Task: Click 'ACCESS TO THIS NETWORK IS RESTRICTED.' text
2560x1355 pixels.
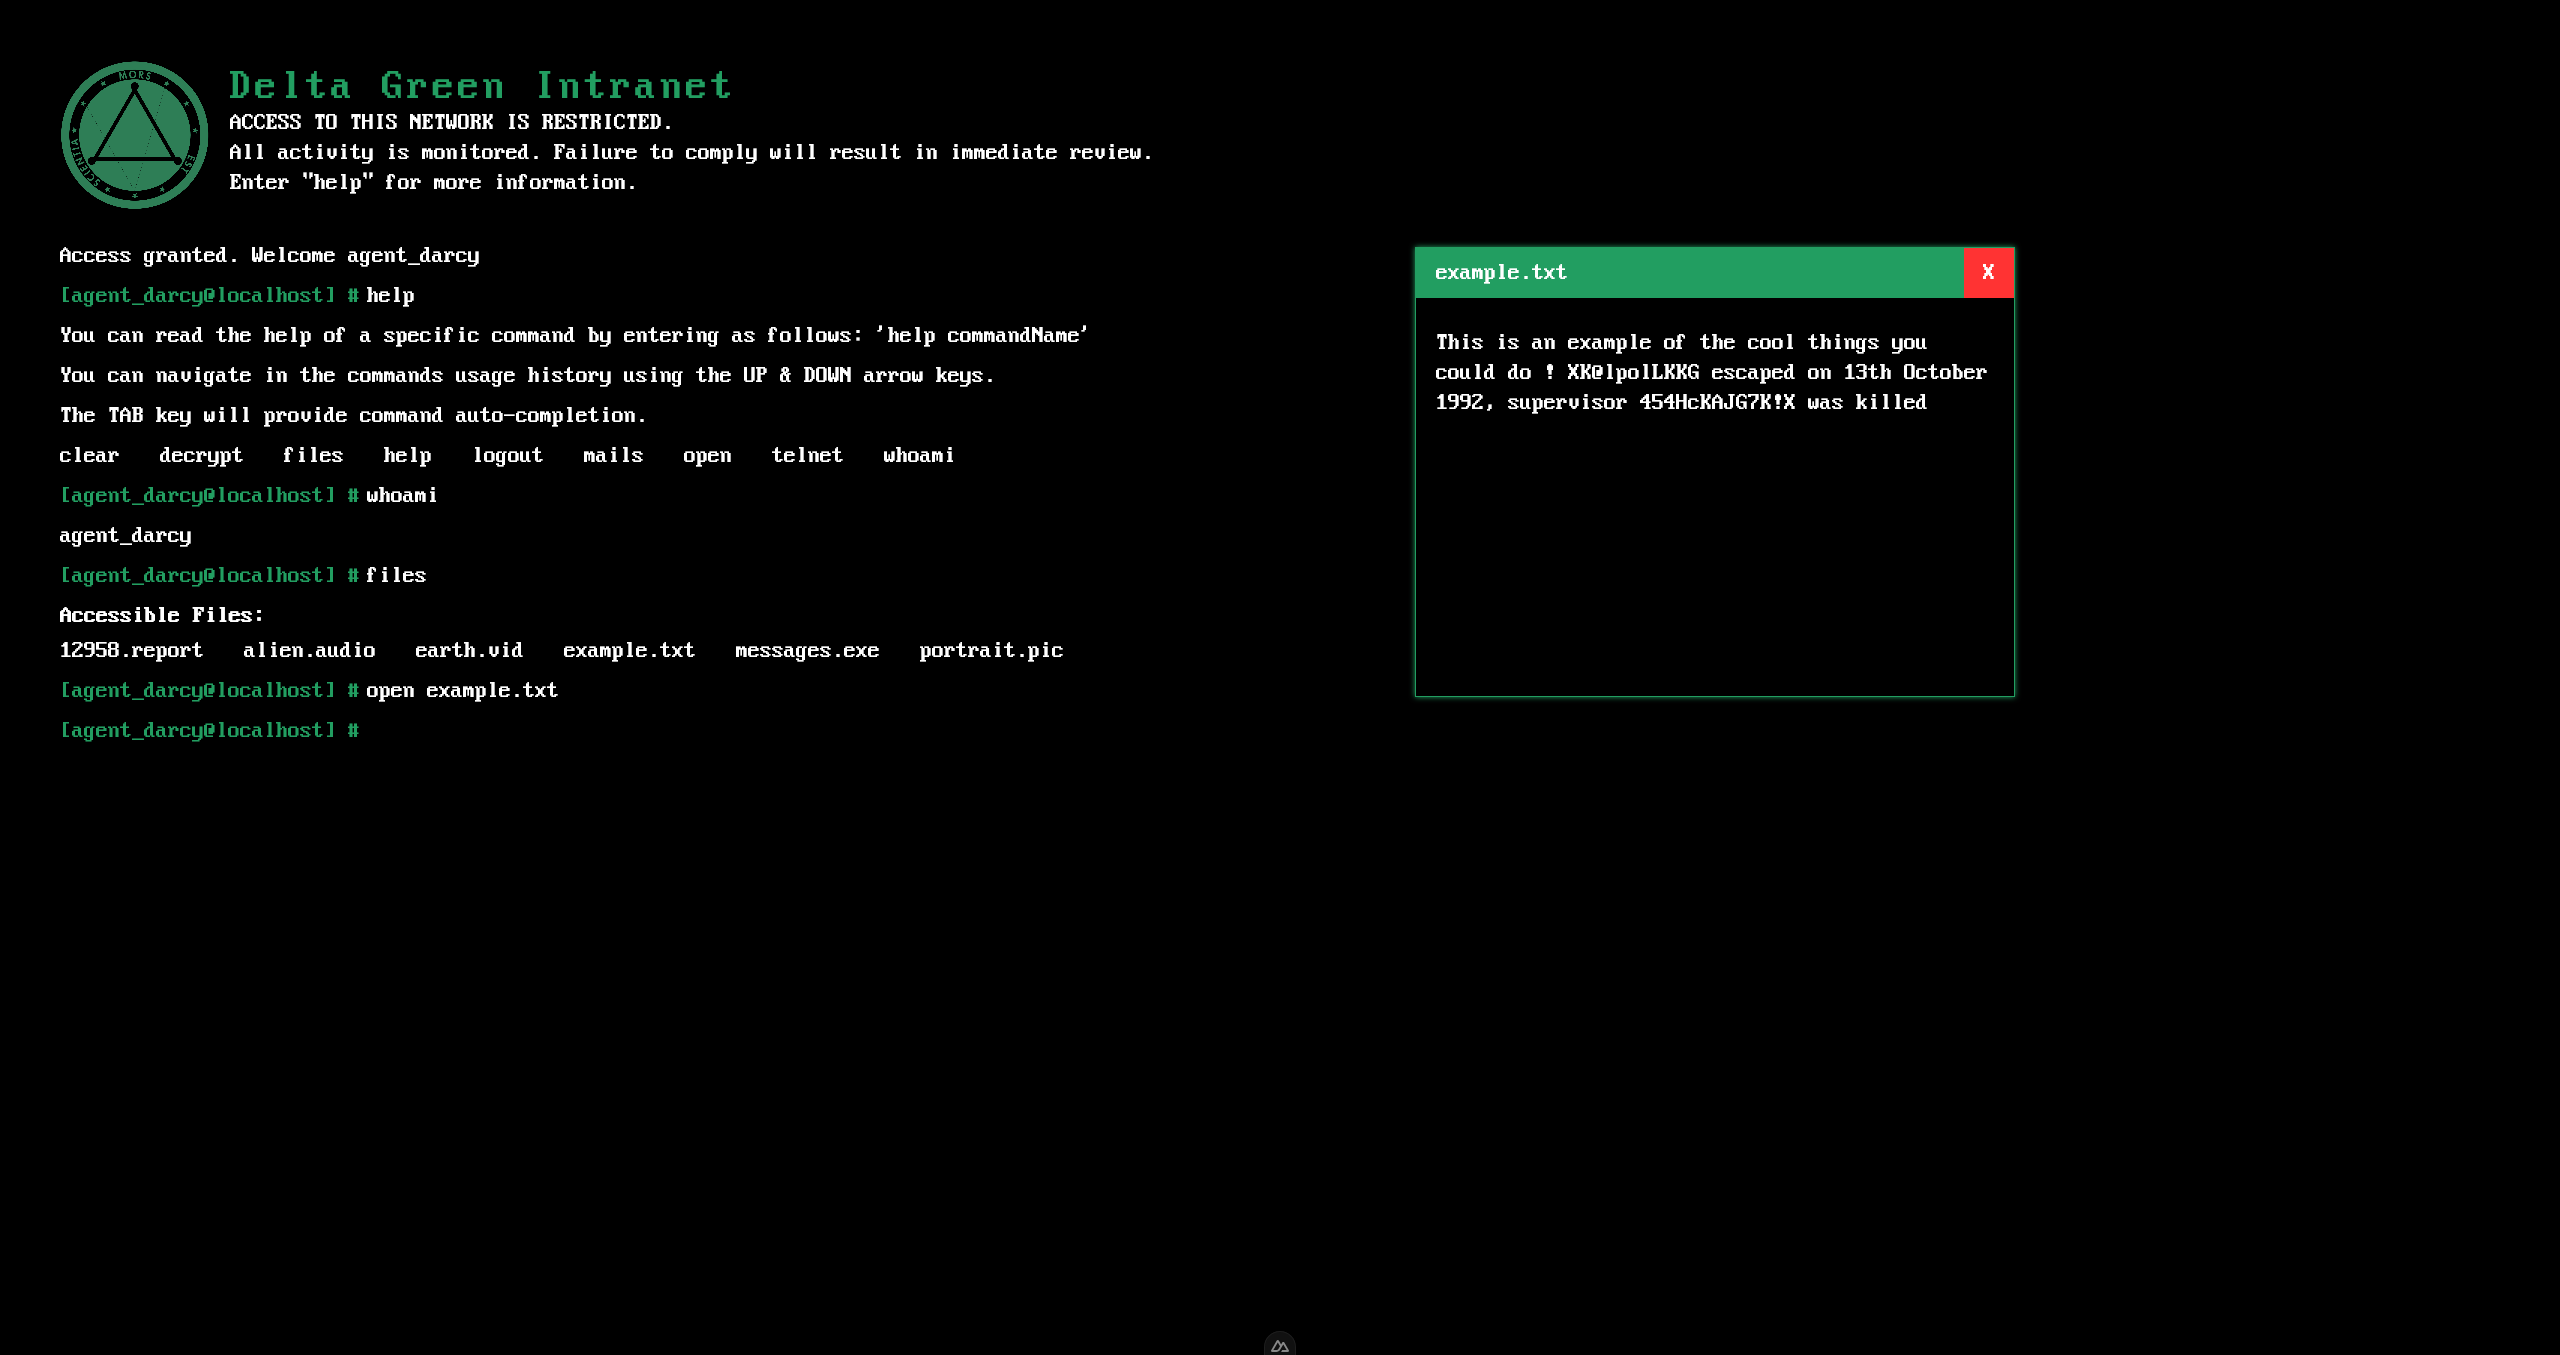Action: (x=451, y=122)
